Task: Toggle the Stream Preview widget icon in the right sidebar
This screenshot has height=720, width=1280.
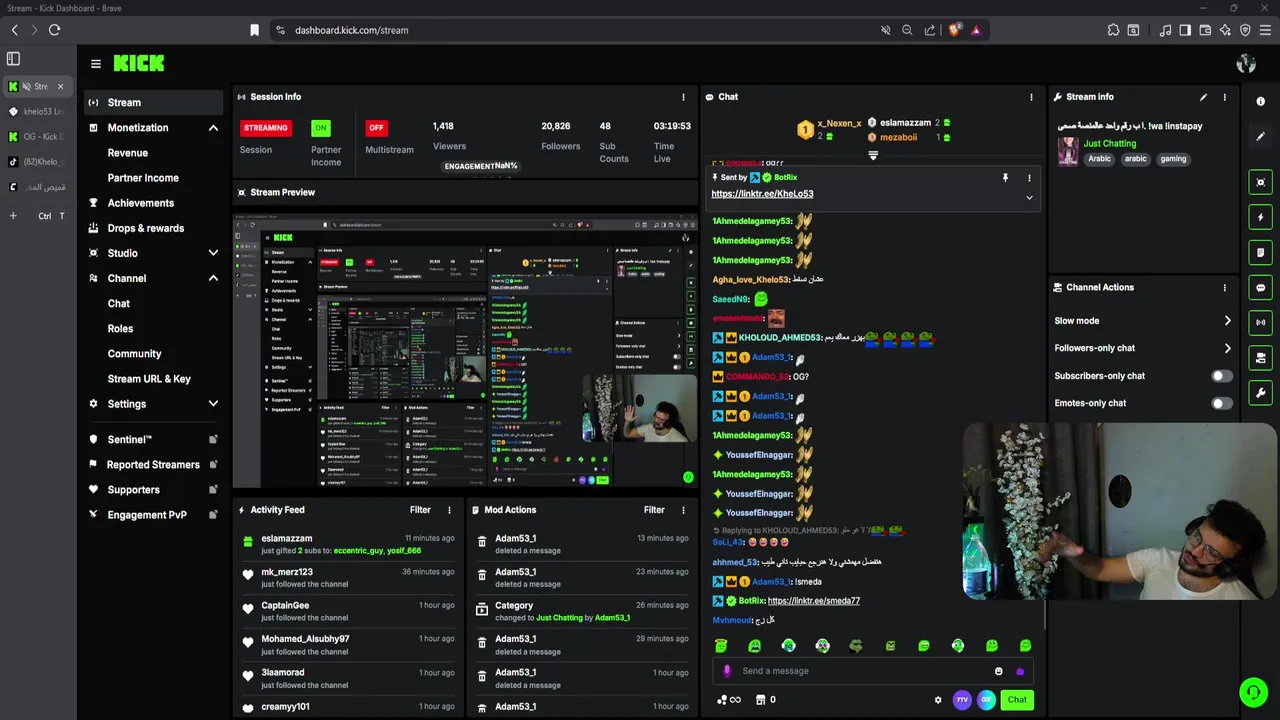Action: point(1260,182)
